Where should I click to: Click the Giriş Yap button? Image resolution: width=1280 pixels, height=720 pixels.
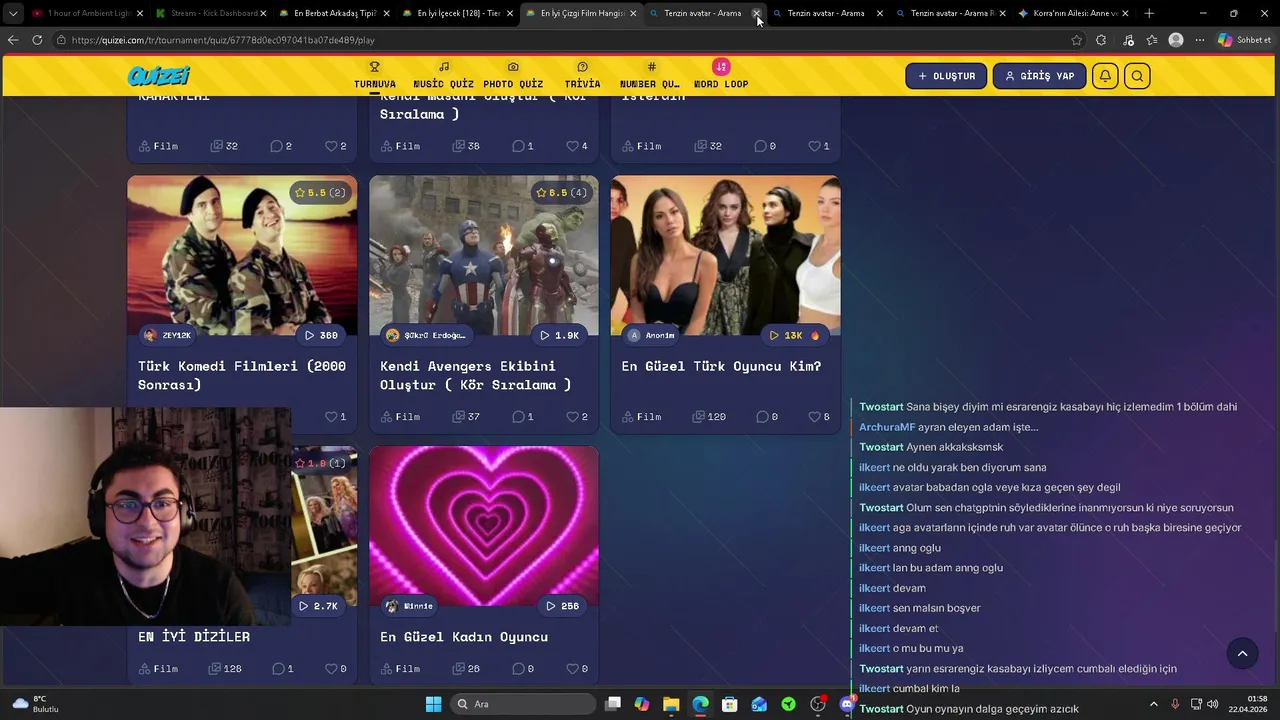1040,76
